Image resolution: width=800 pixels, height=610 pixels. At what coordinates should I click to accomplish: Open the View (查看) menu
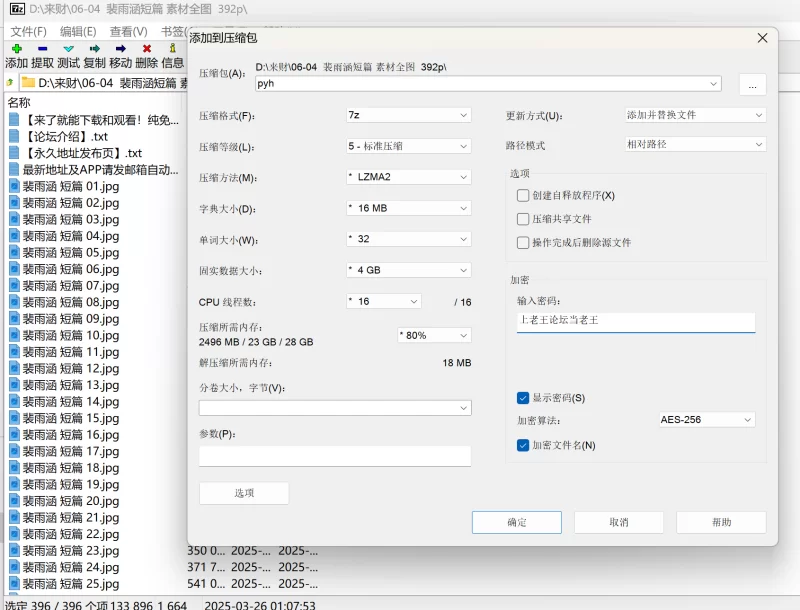pyautogui.click(x=128, y=31)
